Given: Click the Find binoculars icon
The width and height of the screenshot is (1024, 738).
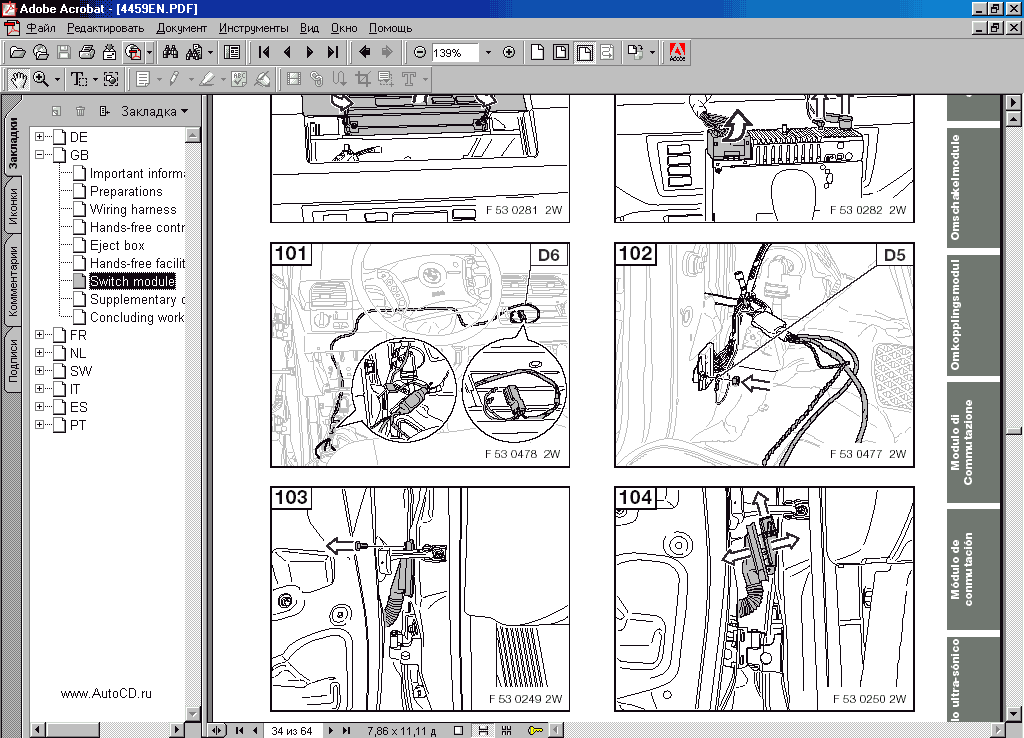Looking at the screenshot, I should (x=170, y=52).
